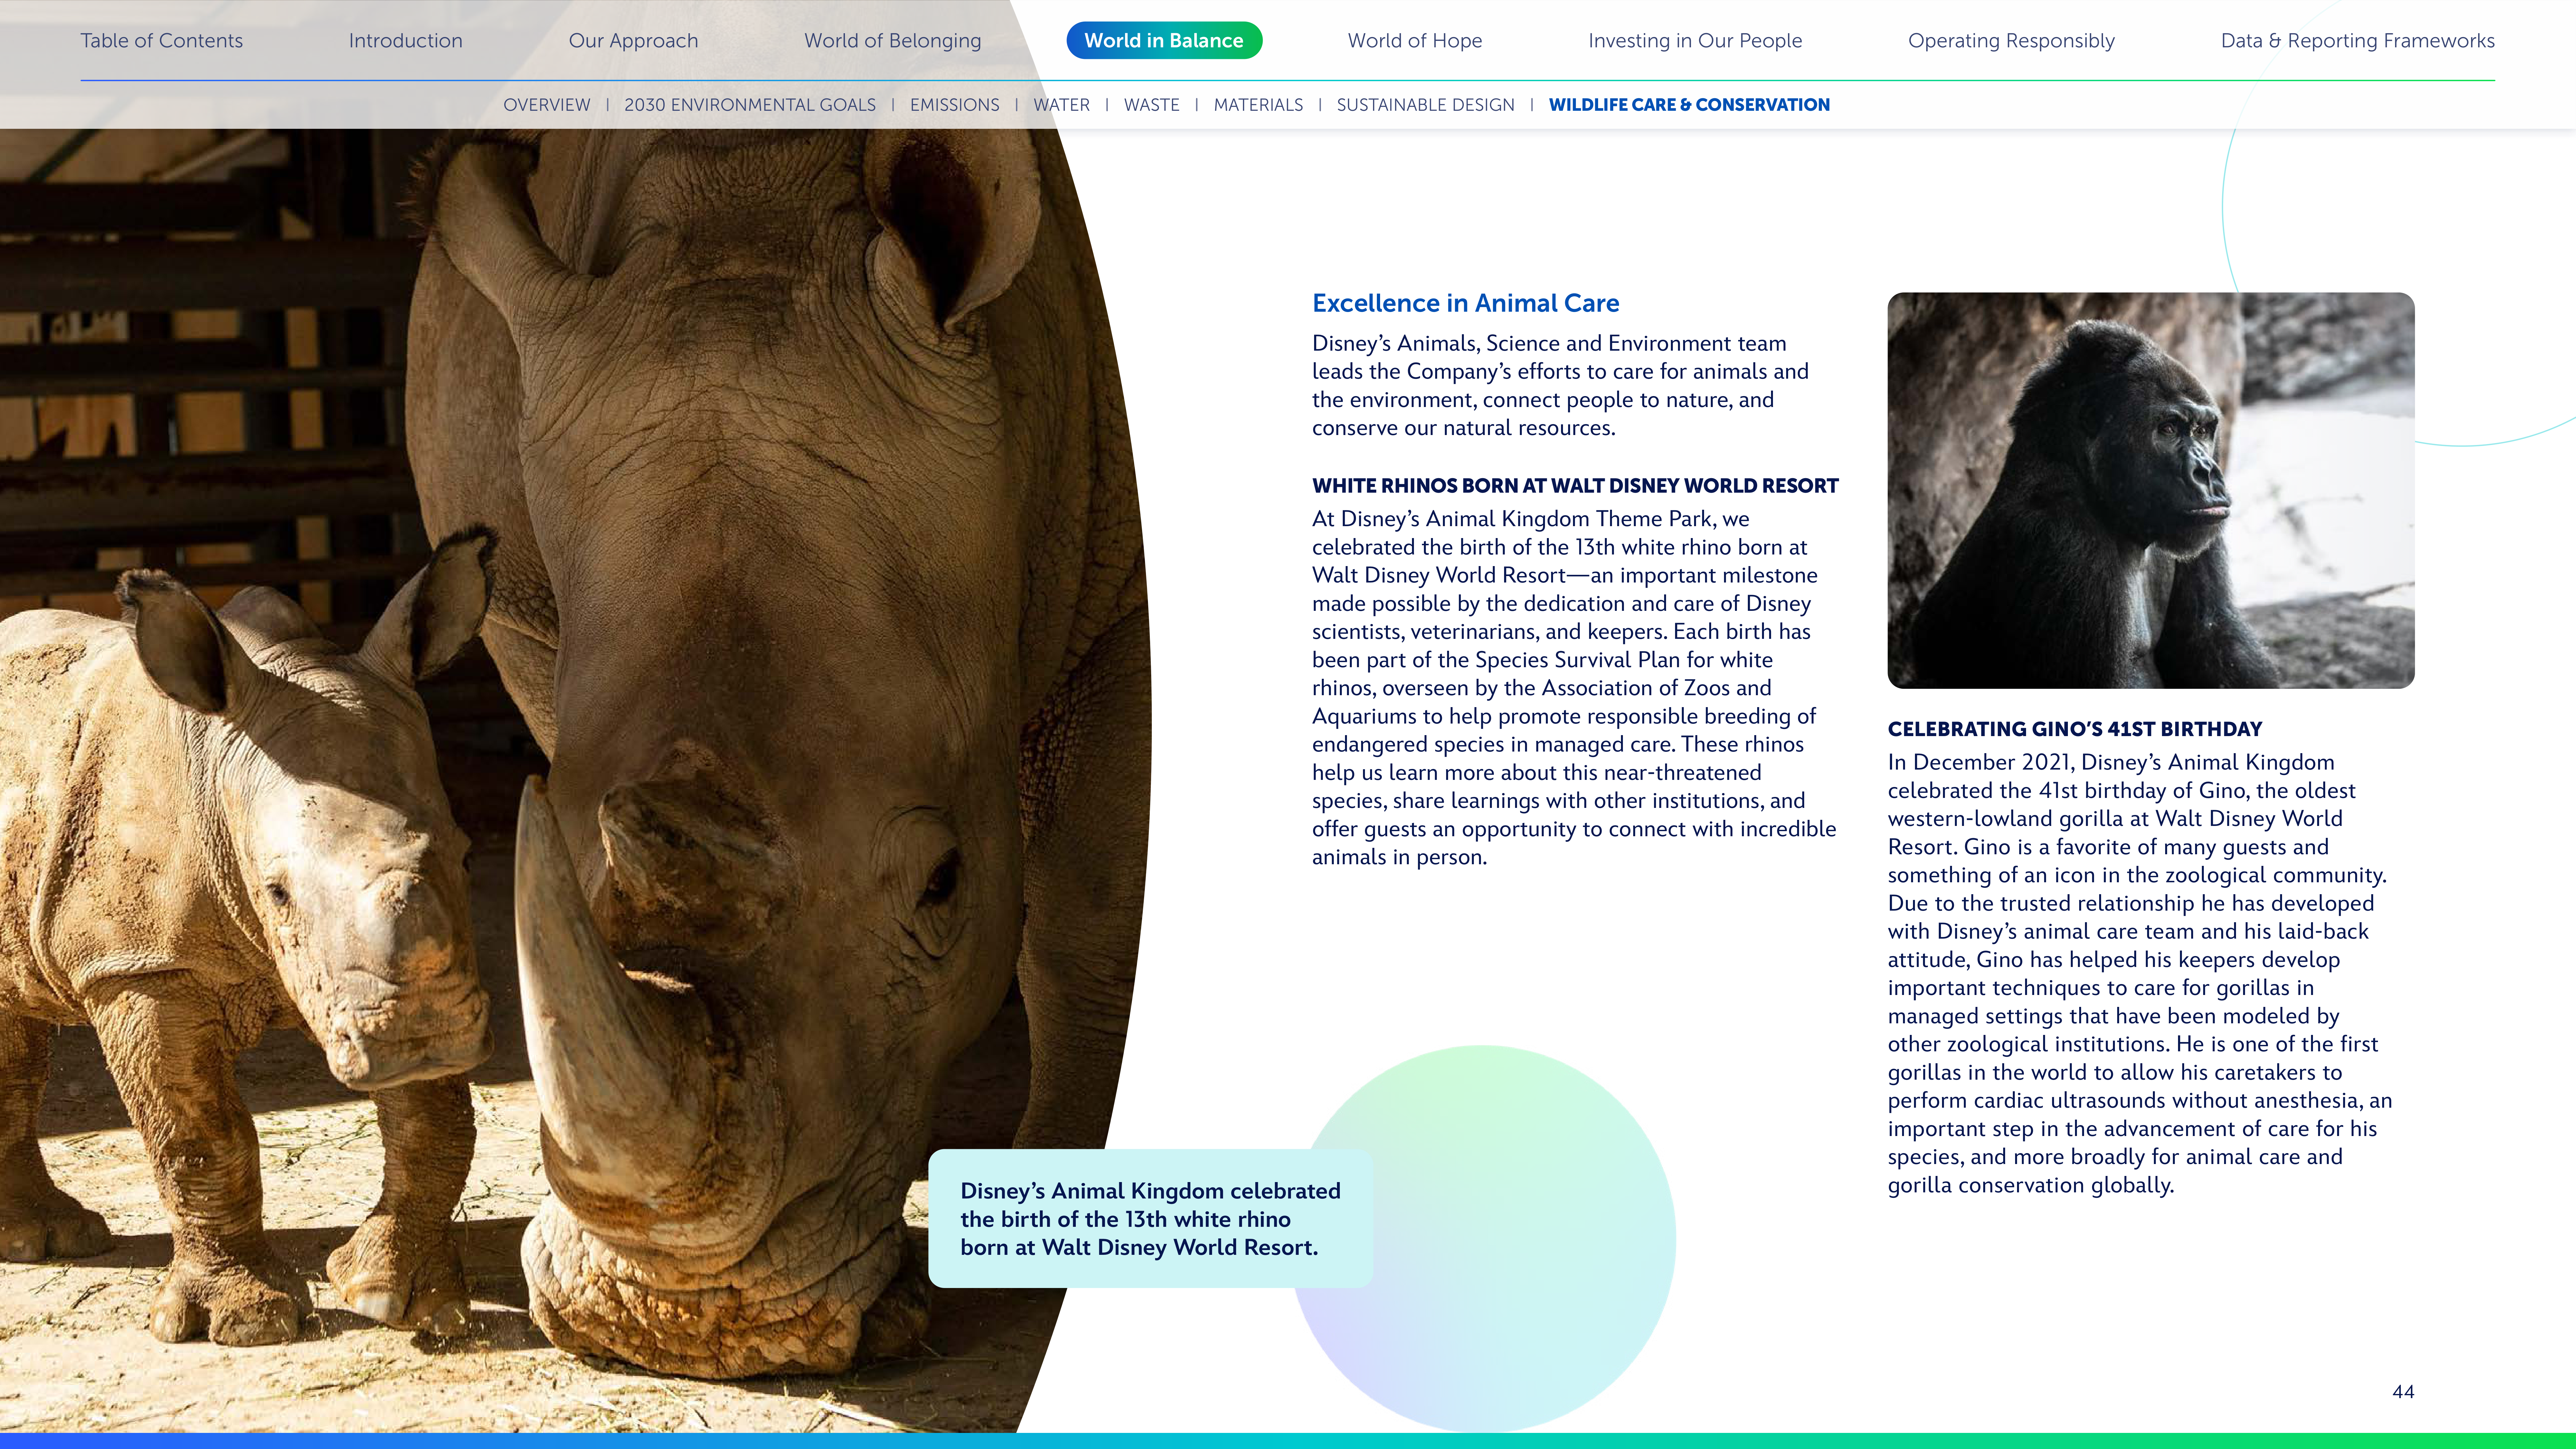Select the White Rhinos Born heading
This screenshot has height=1449, width=2576.
click(1575, 486)
